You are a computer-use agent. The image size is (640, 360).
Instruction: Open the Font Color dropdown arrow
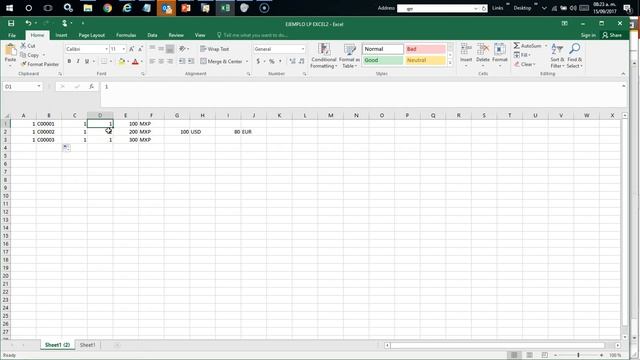point(142,62)
